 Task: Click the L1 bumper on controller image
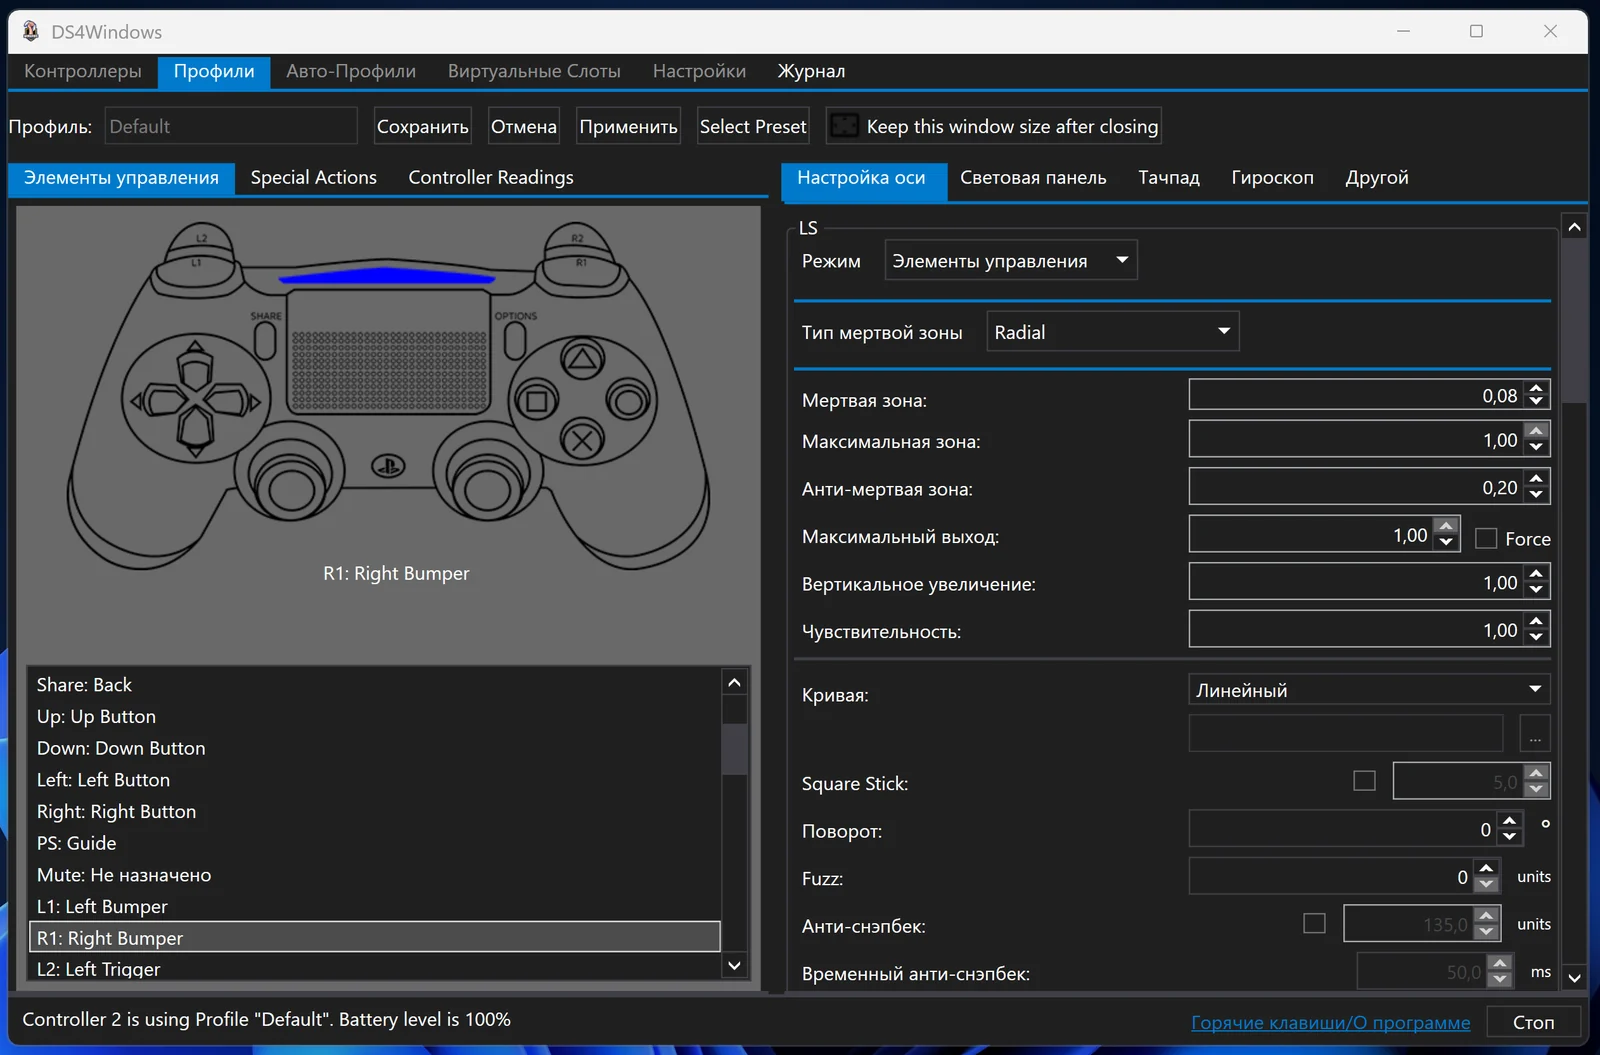(x=197, y=262)
